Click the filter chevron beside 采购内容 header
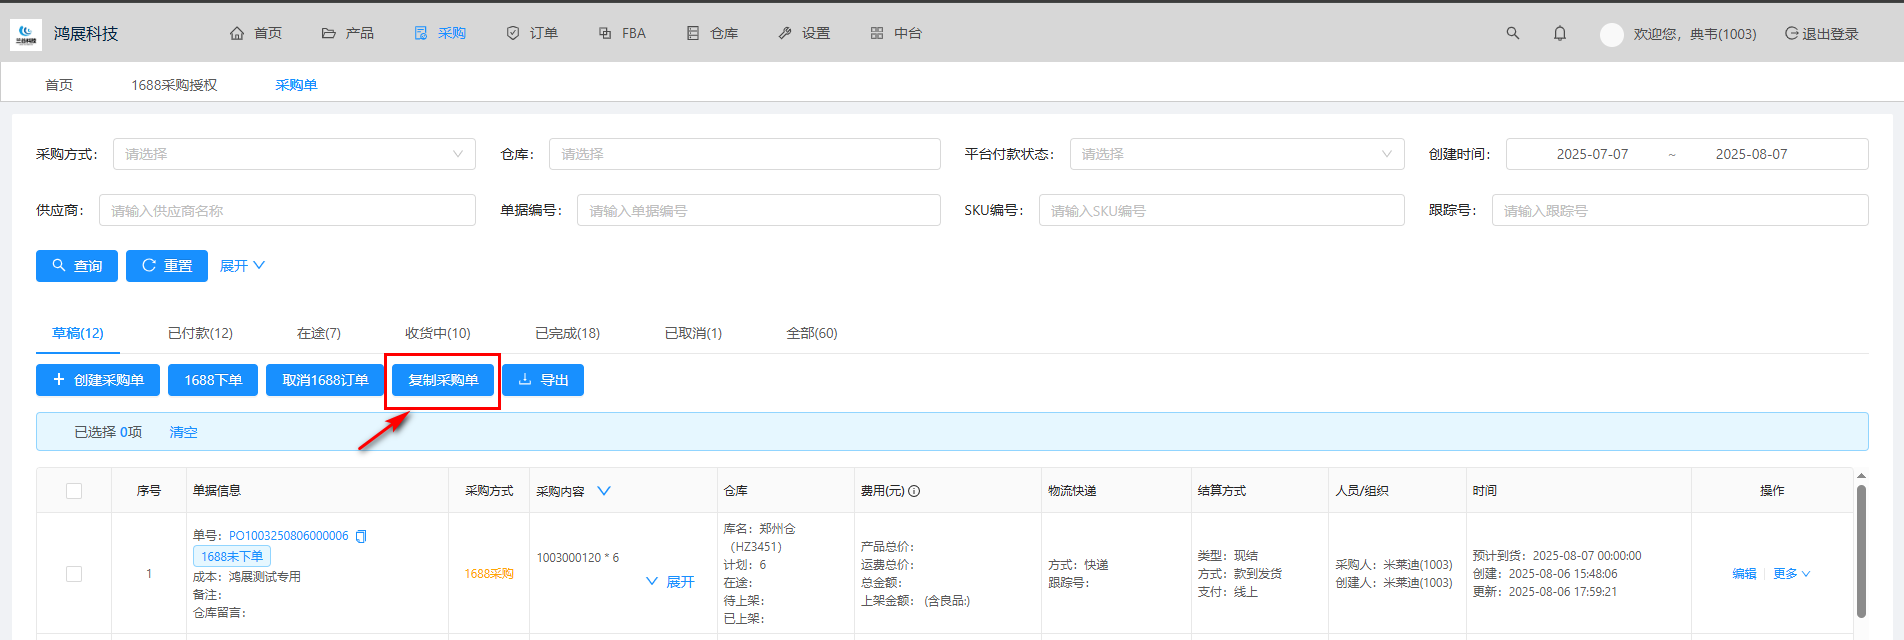Viewport: 1904px width, 640px height. coord(603,491)
